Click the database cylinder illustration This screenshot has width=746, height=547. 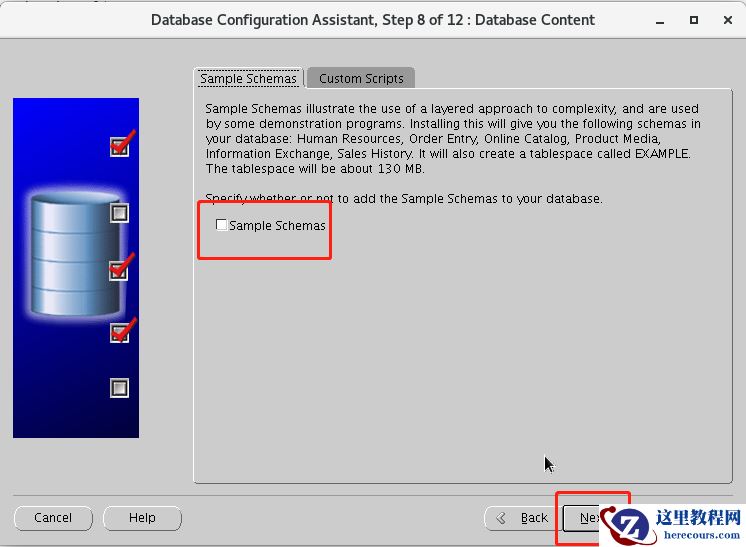(x=75, y=254)
